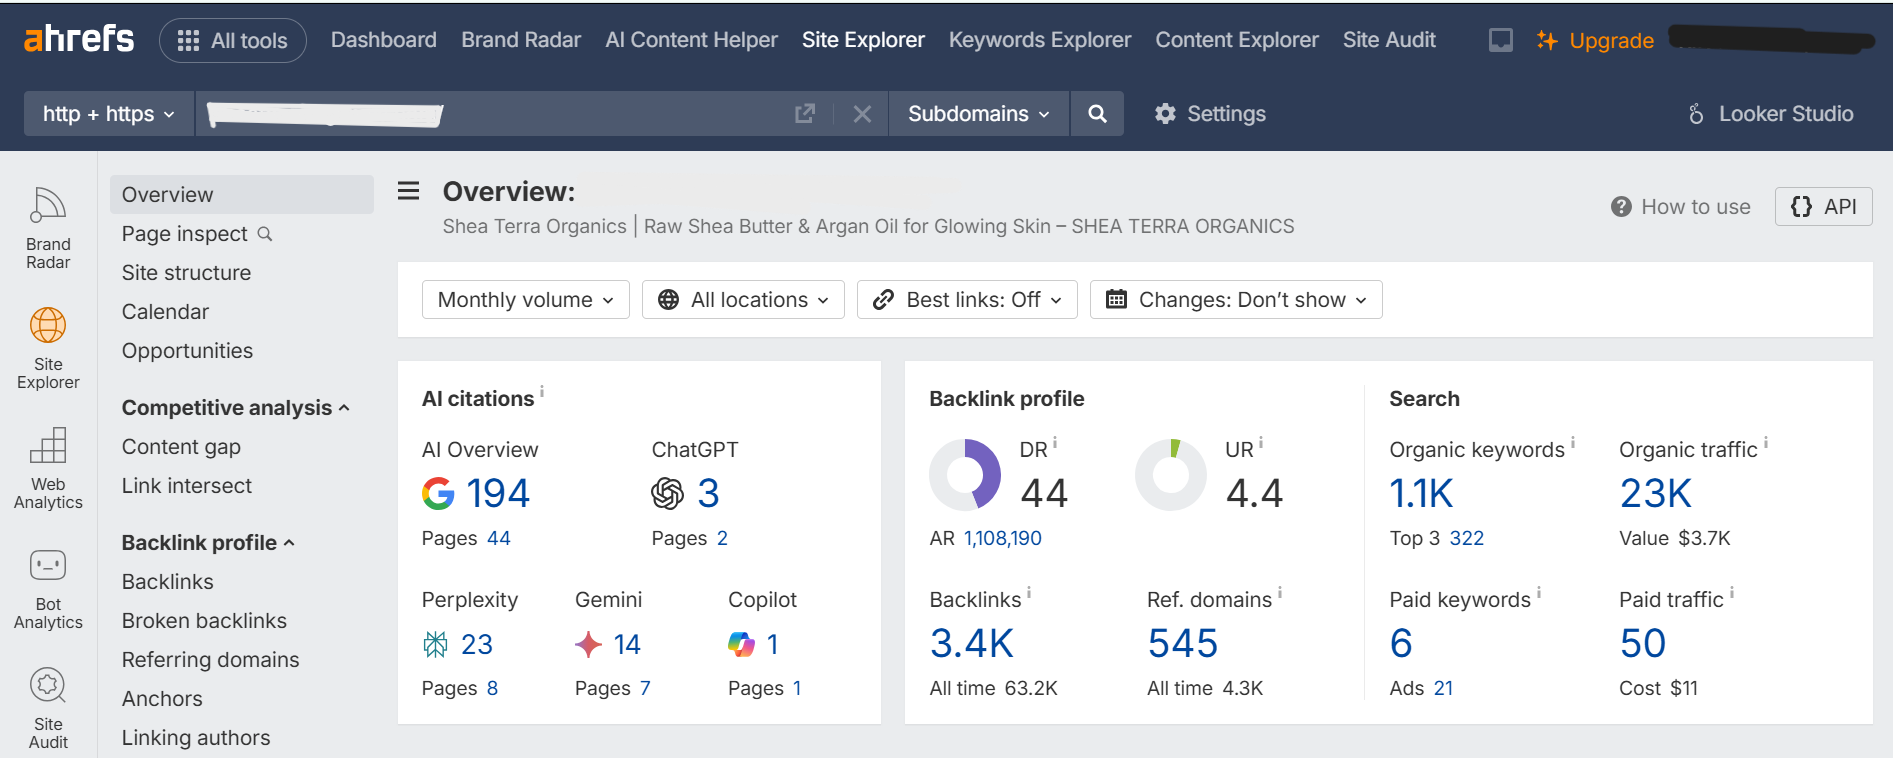1893x758 pixels.
Task: Open Settings with the gear icon
Action: (x=1210, y=114)
